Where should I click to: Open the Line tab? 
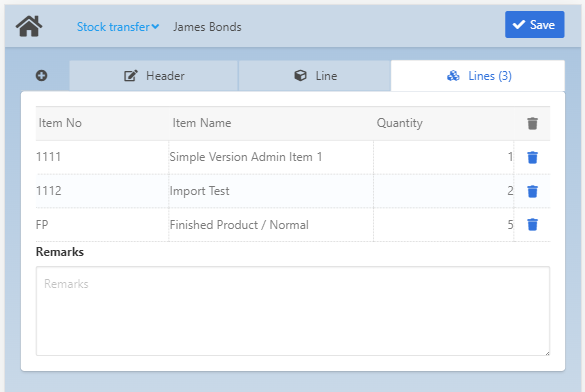tap(315, 76)
